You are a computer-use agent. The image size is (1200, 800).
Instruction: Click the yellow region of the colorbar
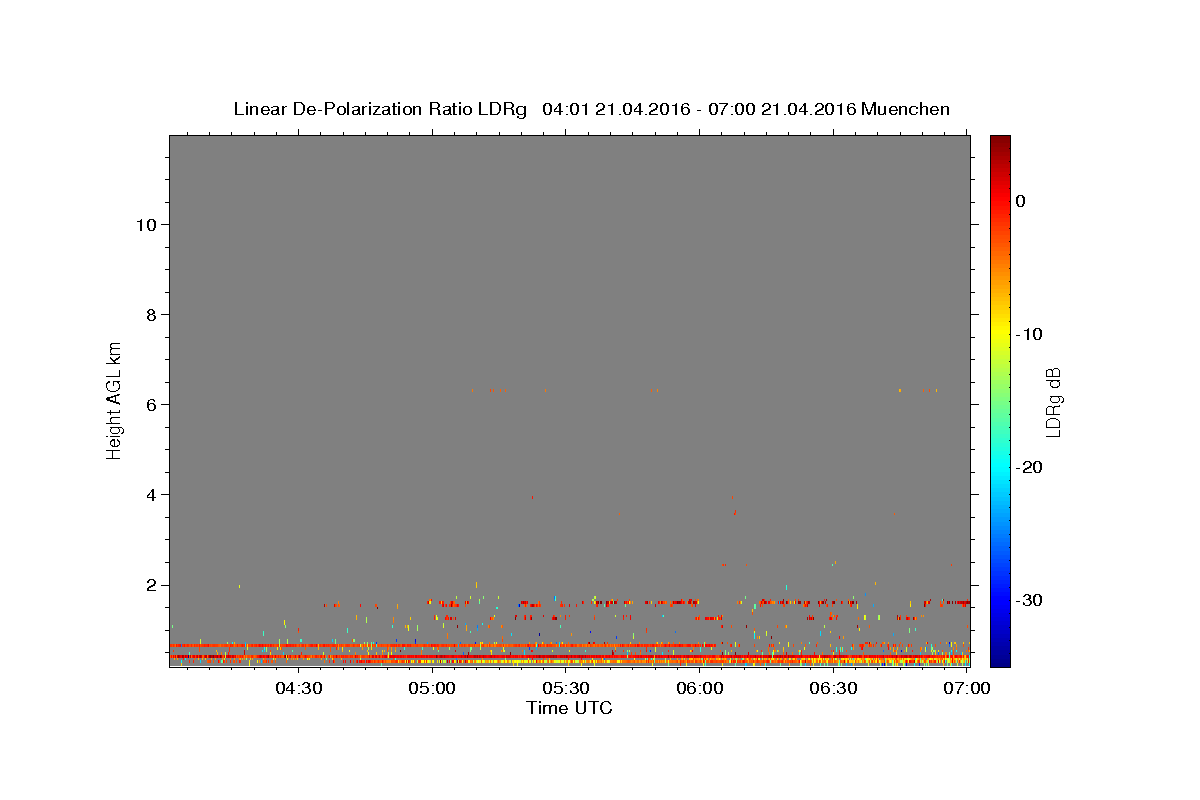[x=1000, y=334]
